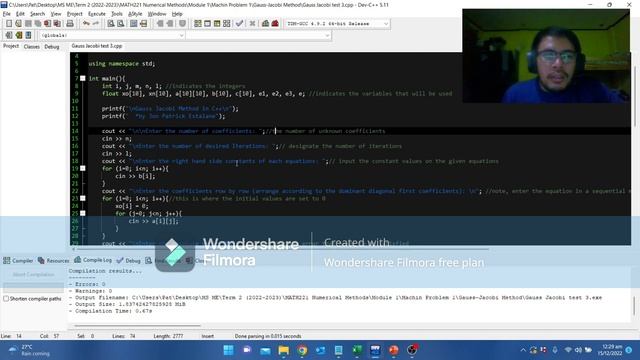Viewport: 640px width, 360px height.
Task: Click the Compile toolbar icon
Action: pyautogui.click(x=198, y=24)
